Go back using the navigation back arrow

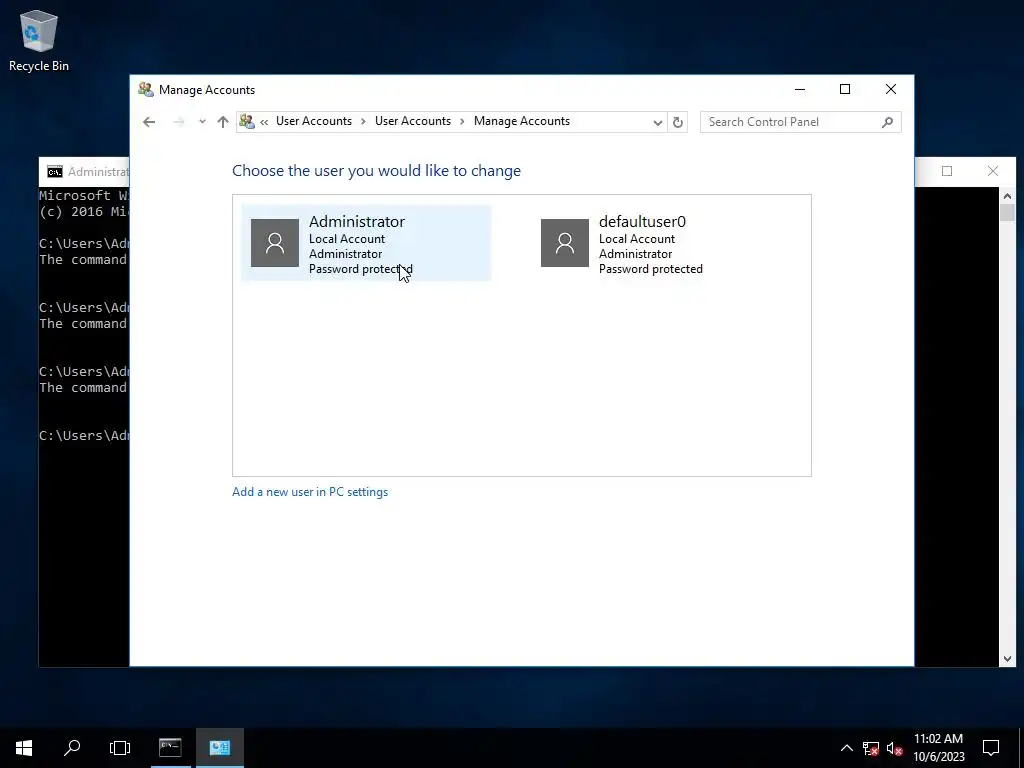tap(149, 121)
